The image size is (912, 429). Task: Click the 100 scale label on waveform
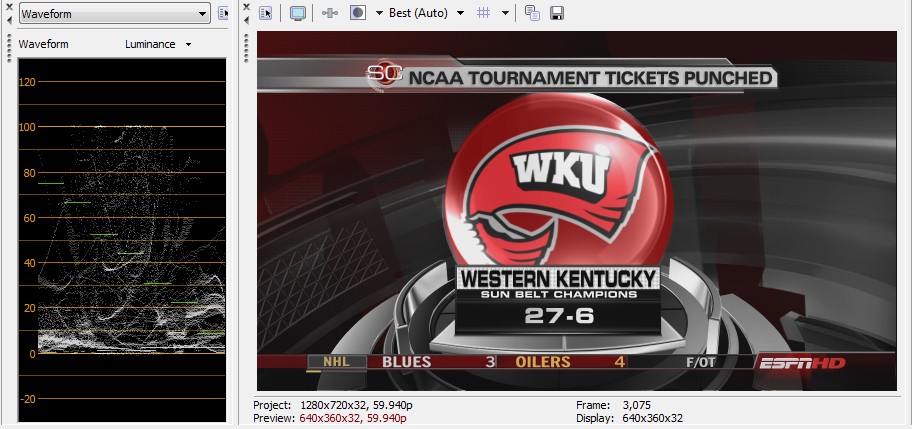pos(27,127)
